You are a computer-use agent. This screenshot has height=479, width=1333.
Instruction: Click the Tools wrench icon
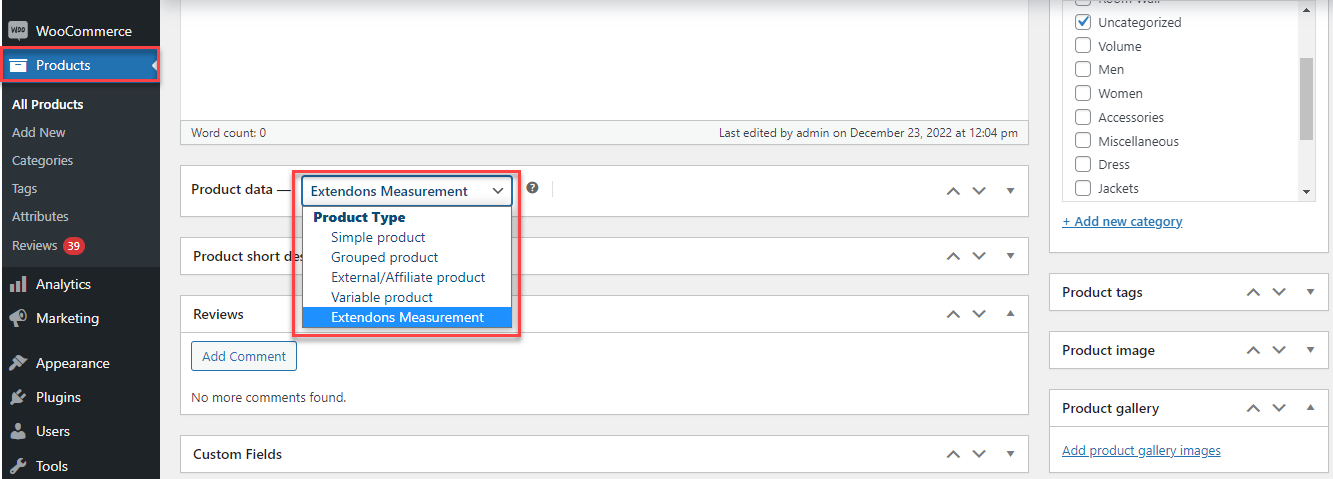(x=18, y=465)
